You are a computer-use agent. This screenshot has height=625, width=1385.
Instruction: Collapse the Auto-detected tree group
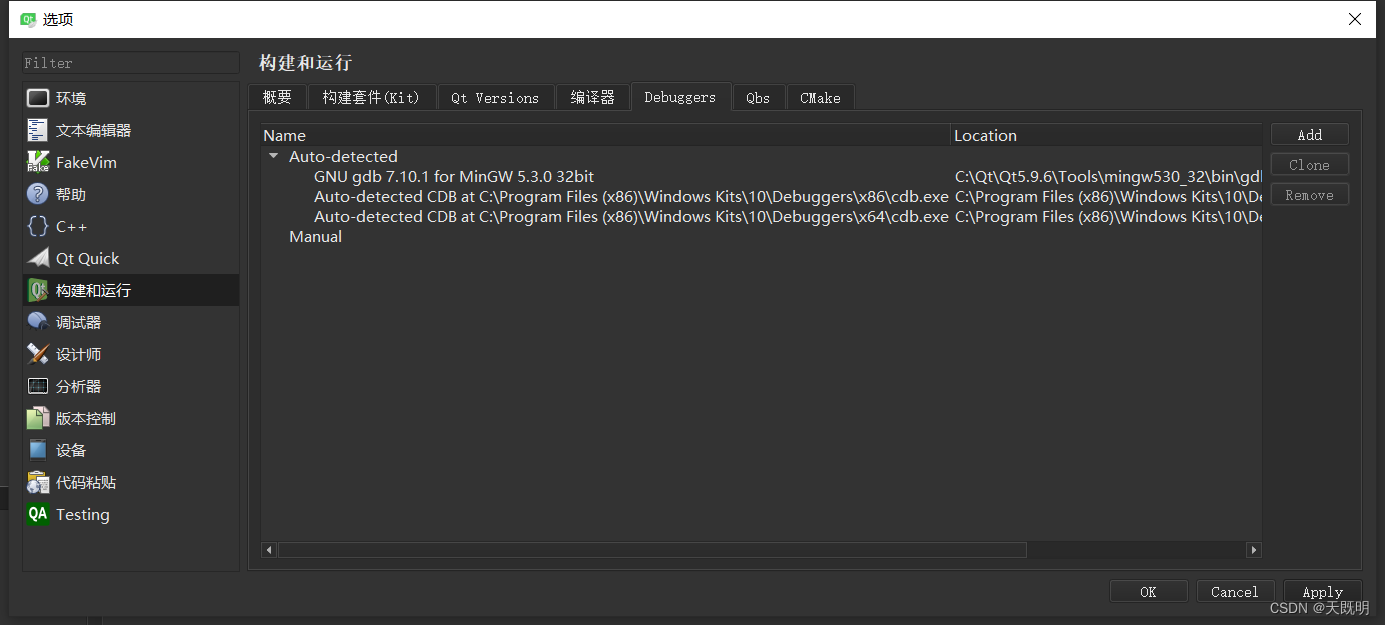tap(273, 156)
